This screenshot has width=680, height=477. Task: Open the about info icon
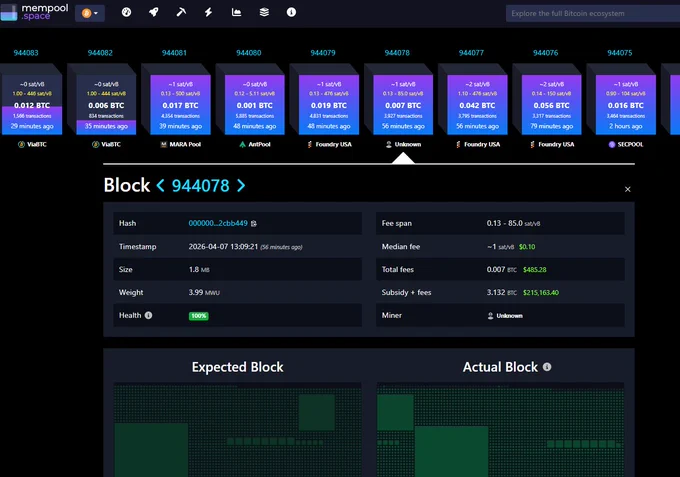coord(291,12)
